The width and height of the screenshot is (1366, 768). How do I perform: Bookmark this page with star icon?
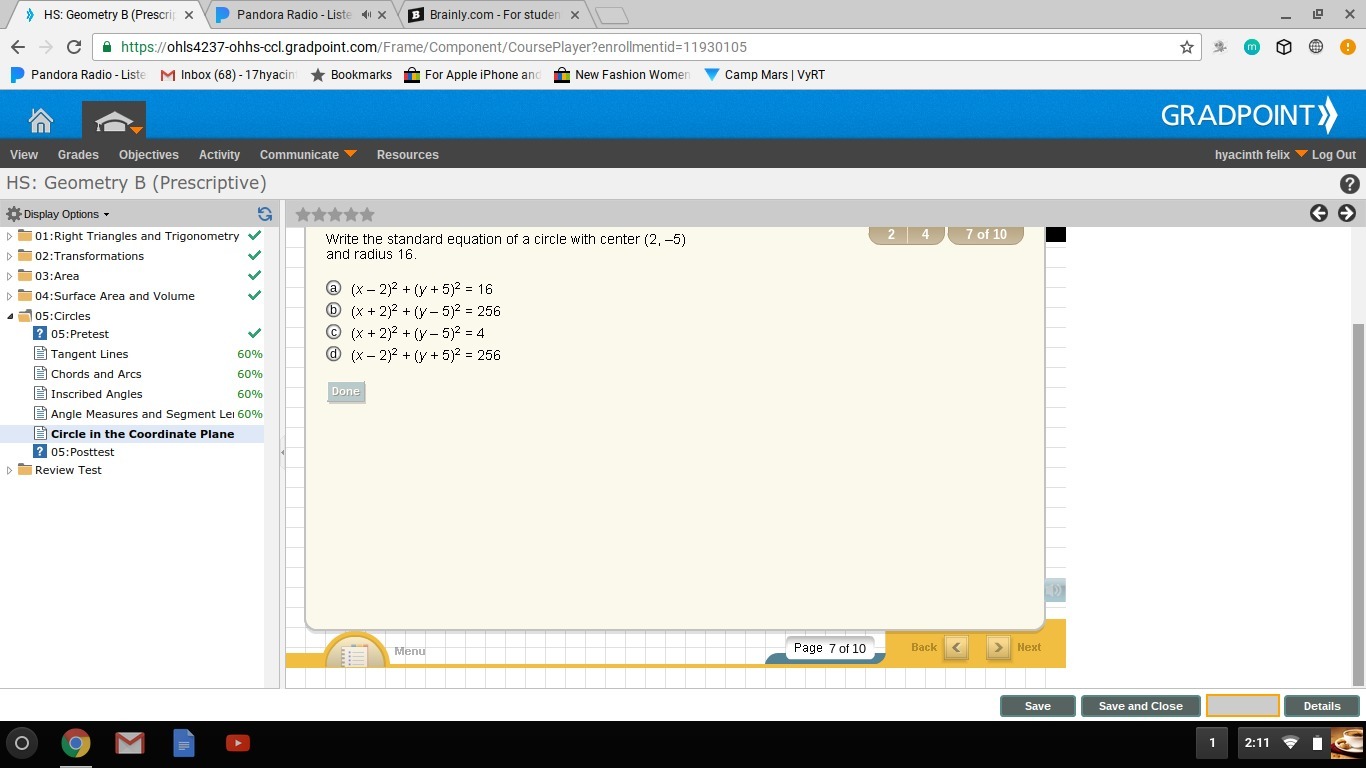[x=1187, y=47]
